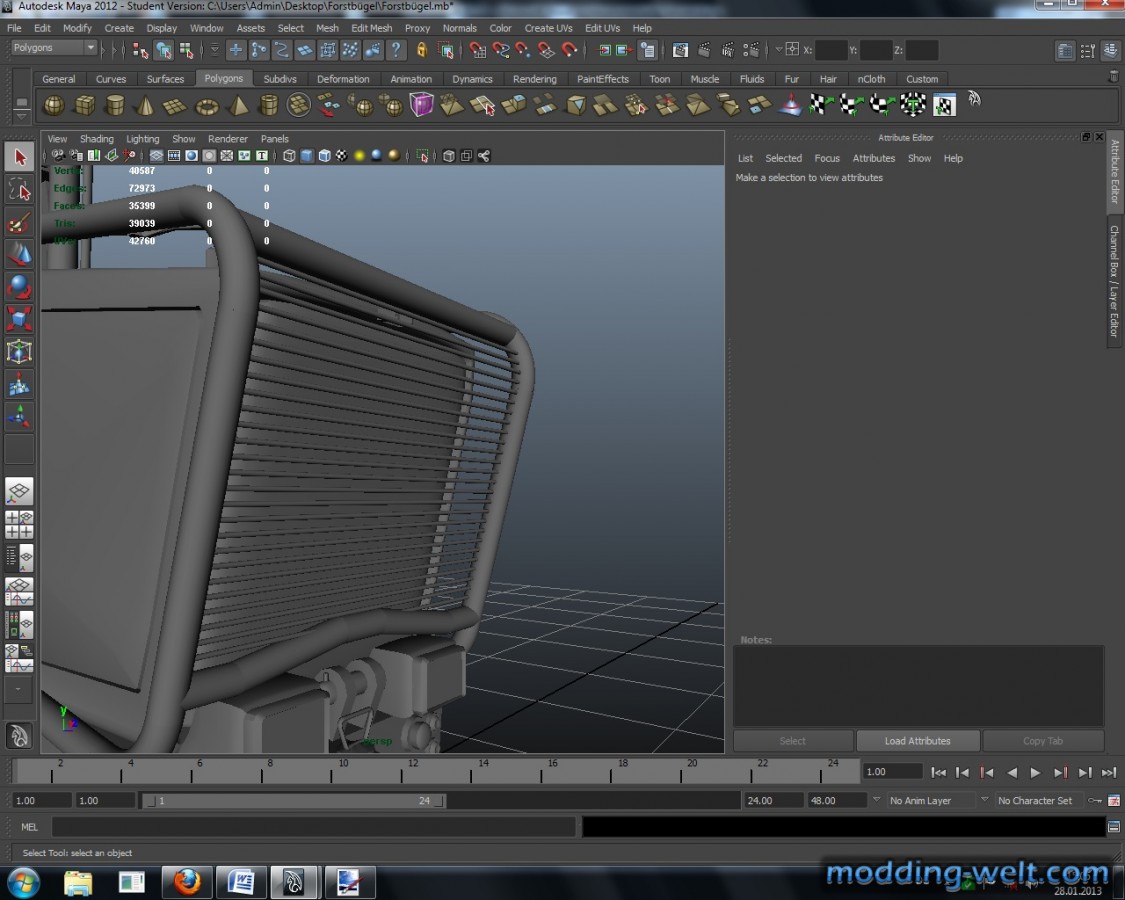Activate the Select tool in the toolbox

tap(19, 157)
